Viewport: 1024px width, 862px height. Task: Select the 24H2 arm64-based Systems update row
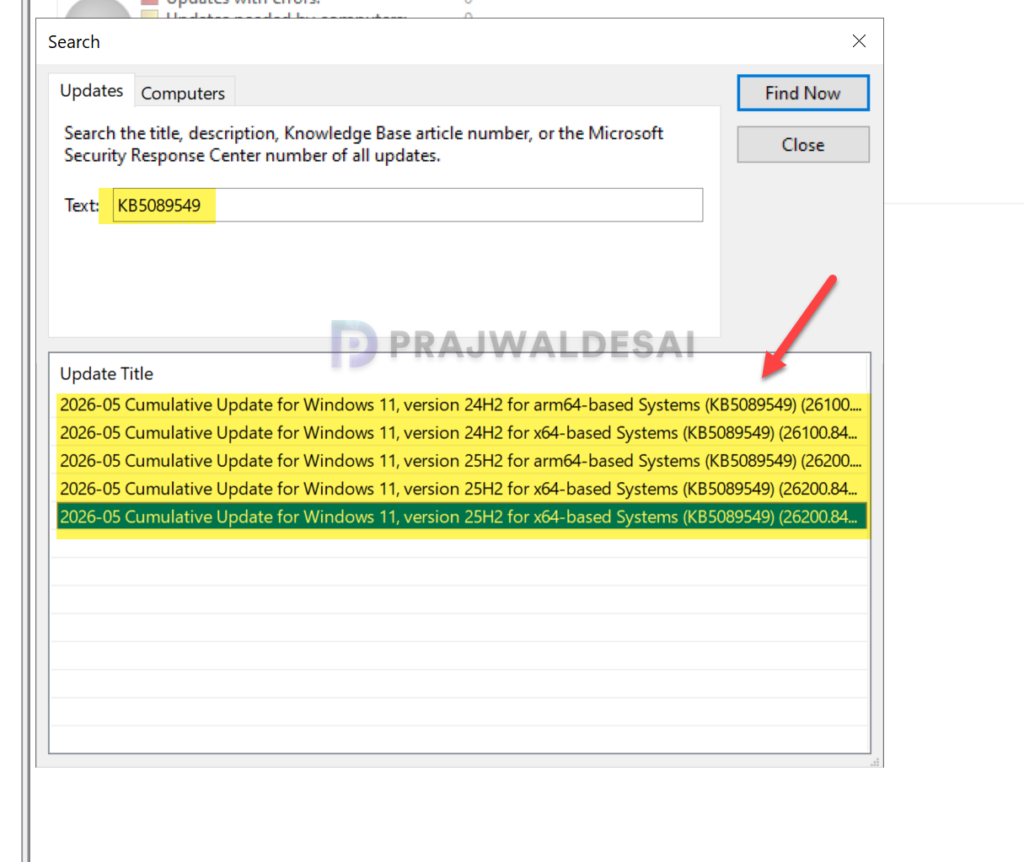pos(460,405)
